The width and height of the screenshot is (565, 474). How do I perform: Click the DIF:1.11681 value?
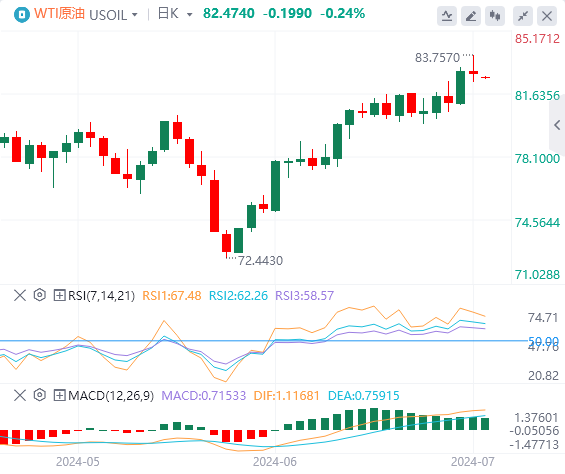[287, 395]
